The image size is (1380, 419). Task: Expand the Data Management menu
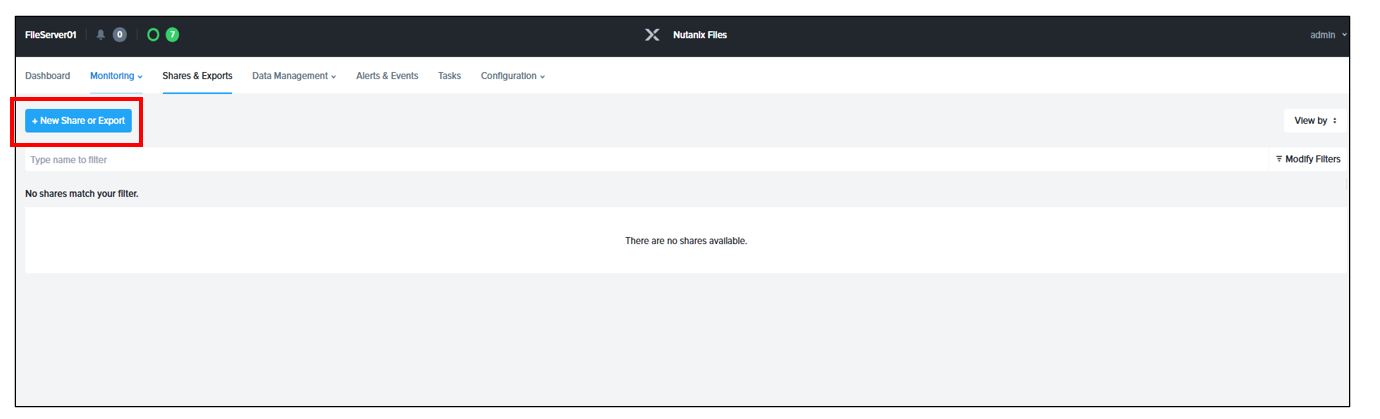coord(294,76)
